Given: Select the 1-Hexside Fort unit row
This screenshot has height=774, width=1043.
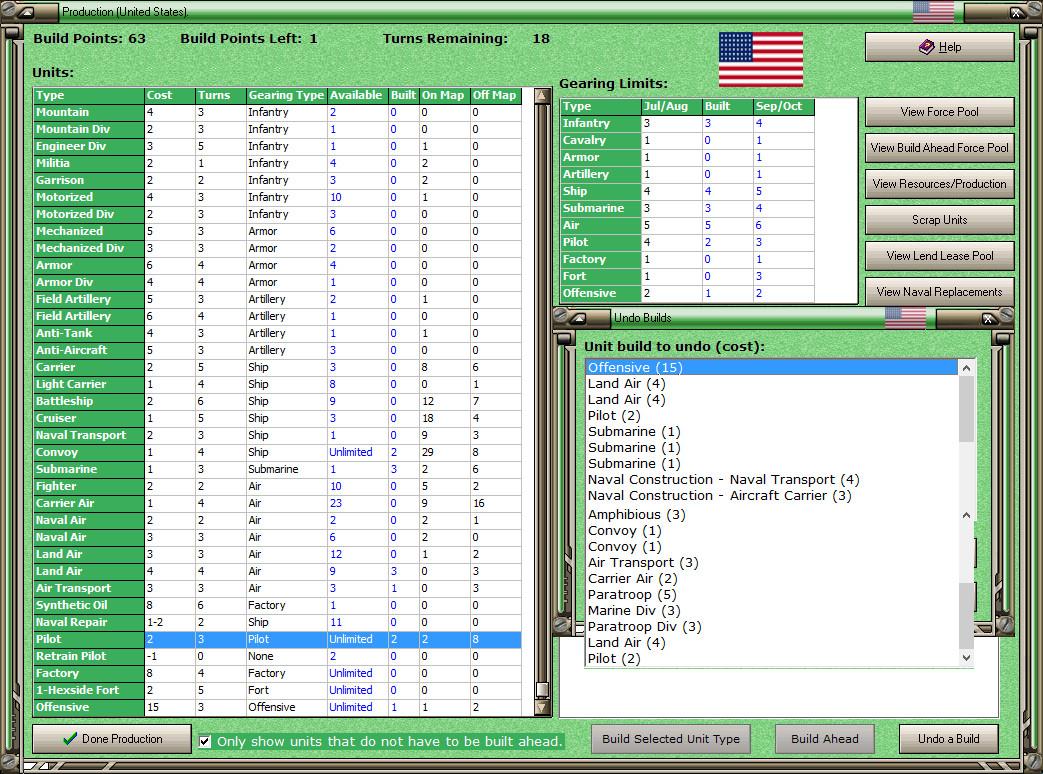Looking at the screenshot, I should click(x=277, y=690).
